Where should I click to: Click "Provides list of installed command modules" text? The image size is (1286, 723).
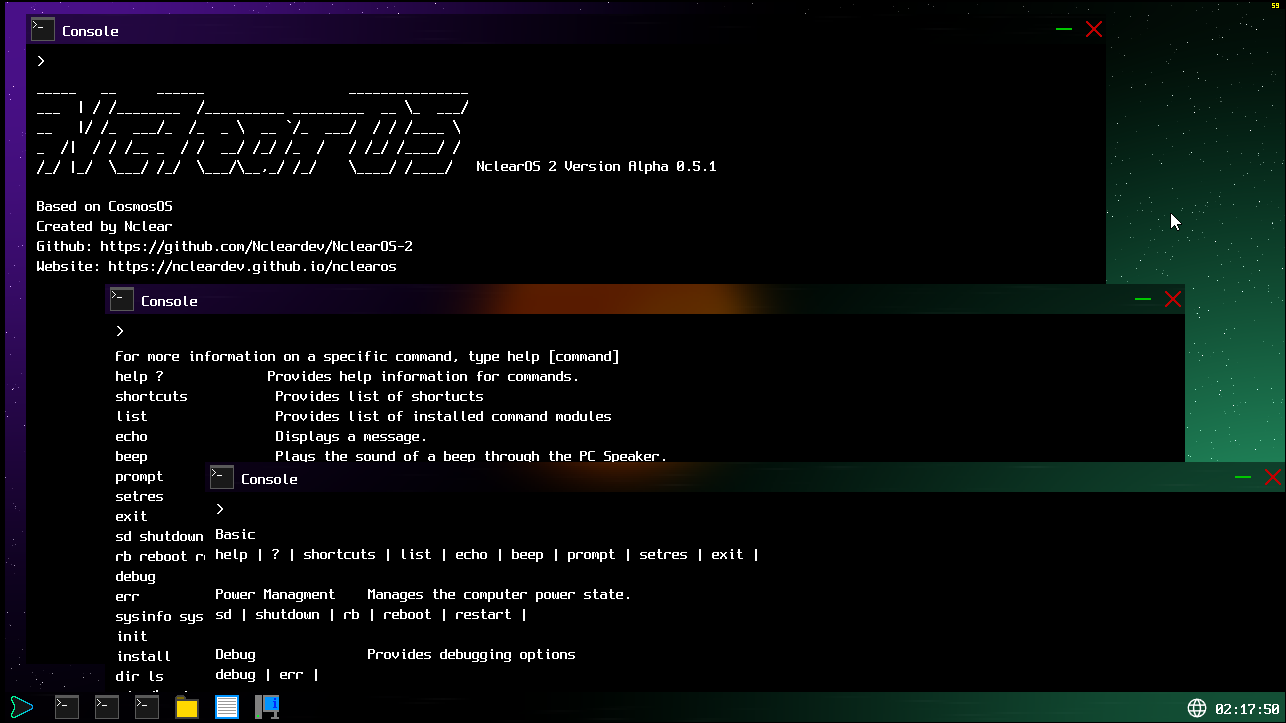tap(443, 416)
